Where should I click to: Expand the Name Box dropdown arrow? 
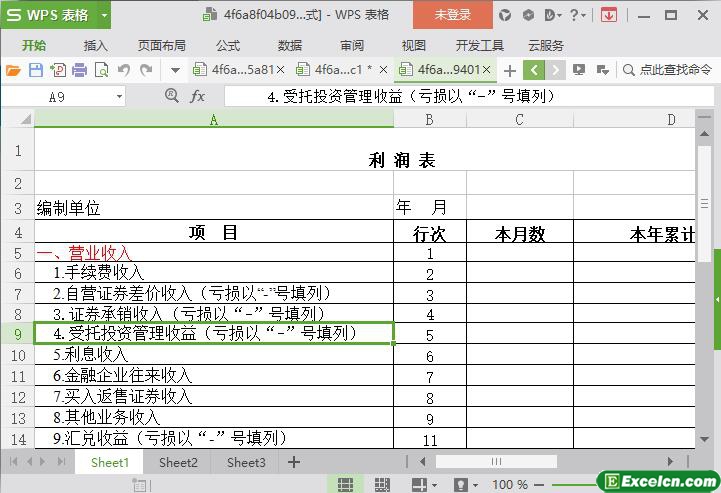pos(119,97)
